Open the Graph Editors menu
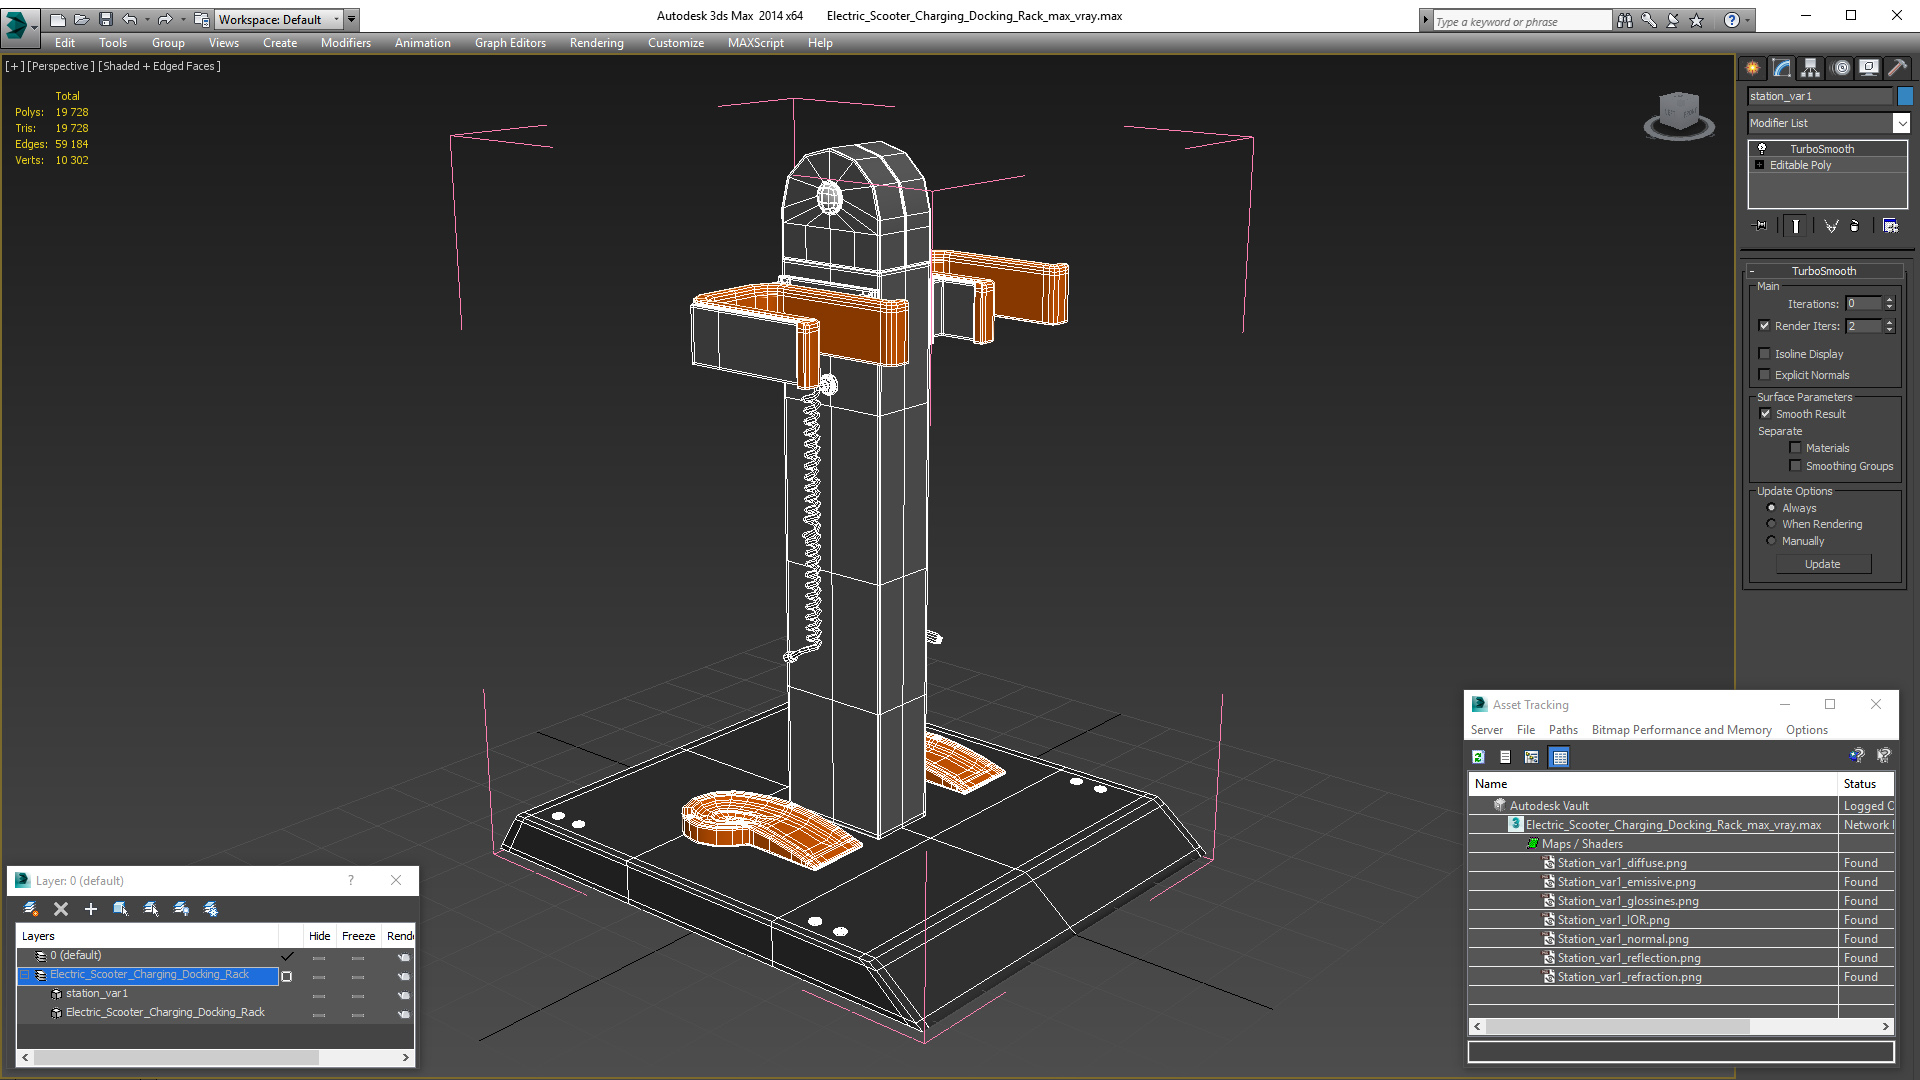 click(x=510, y=43)
